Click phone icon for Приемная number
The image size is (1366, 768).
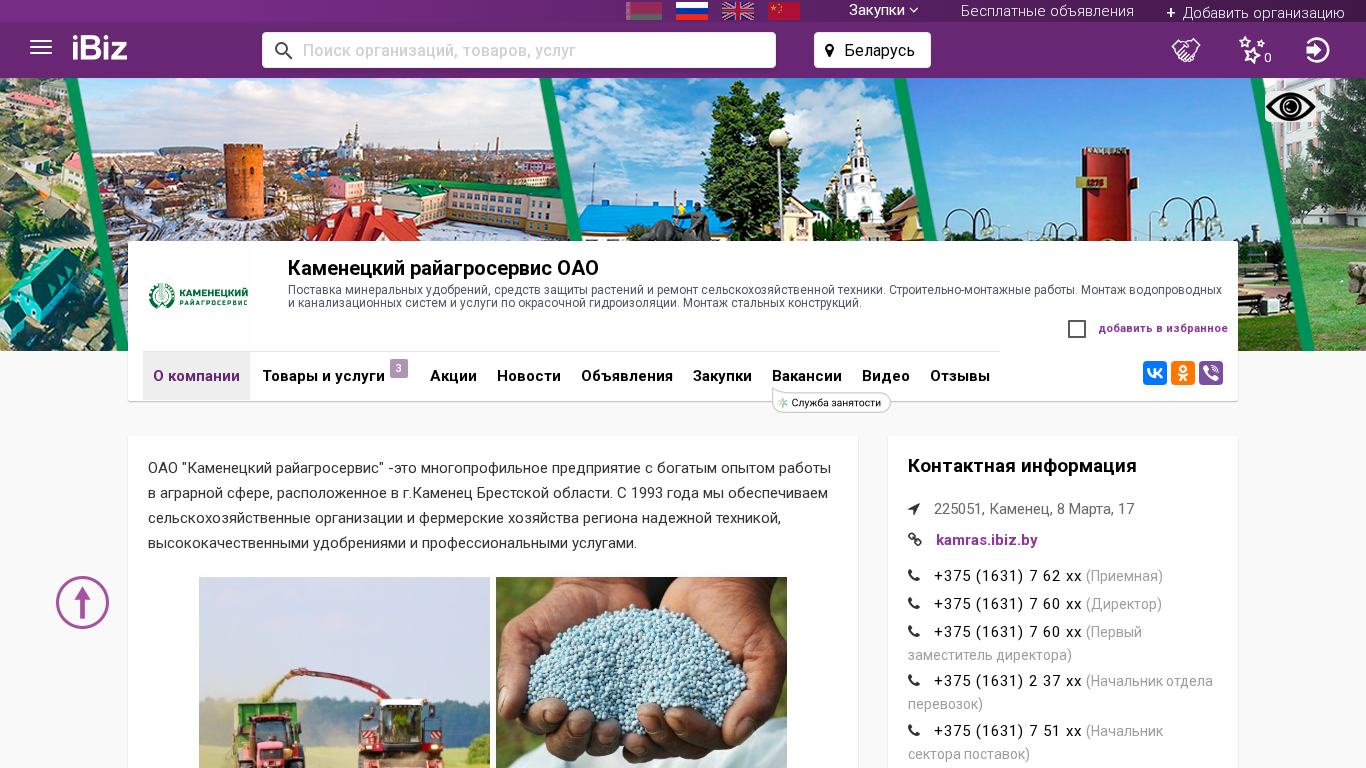pyautogui.click(x=914, y=576)
